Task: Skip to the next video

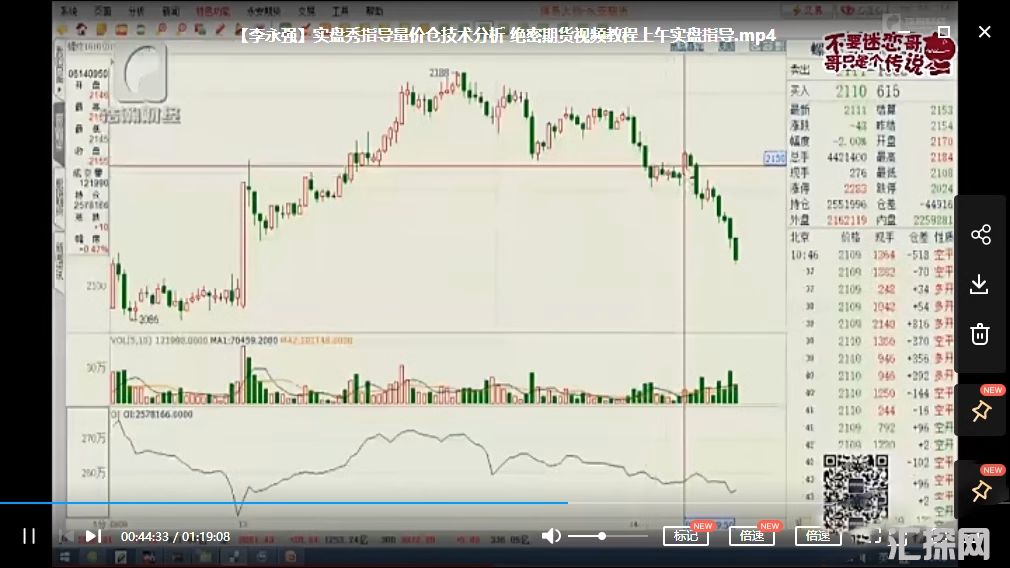Action: click(x=92, y=536)
